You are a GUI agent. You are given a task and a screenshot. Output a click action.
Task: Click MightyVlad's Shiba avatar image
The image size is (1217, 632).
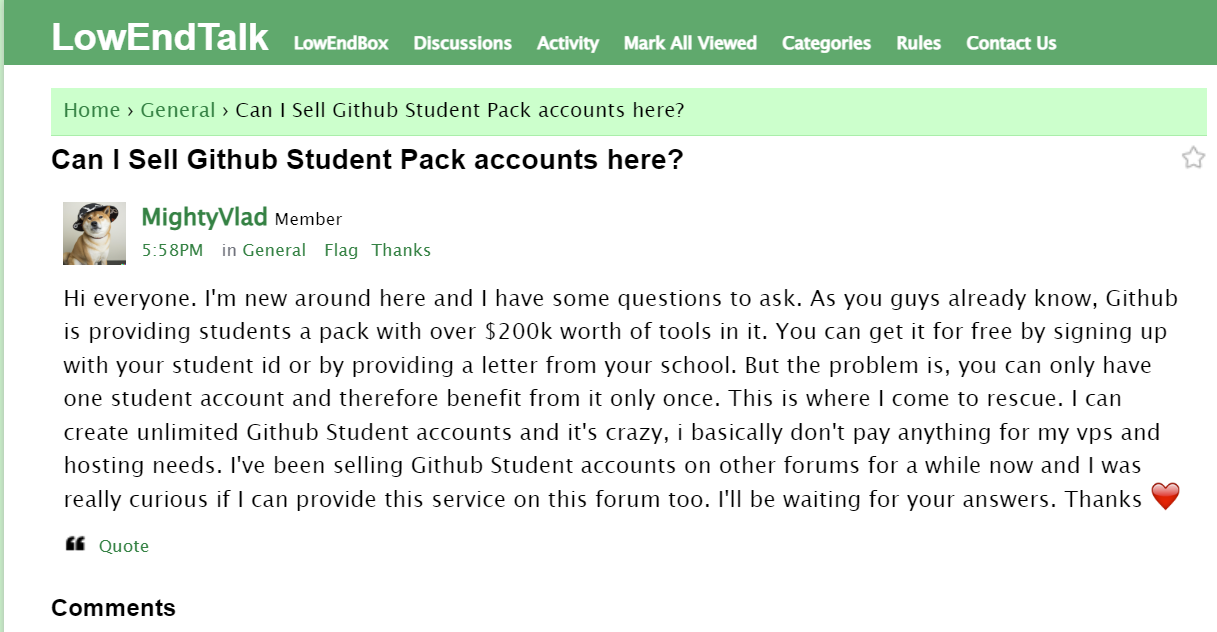[x=94, y=233]
